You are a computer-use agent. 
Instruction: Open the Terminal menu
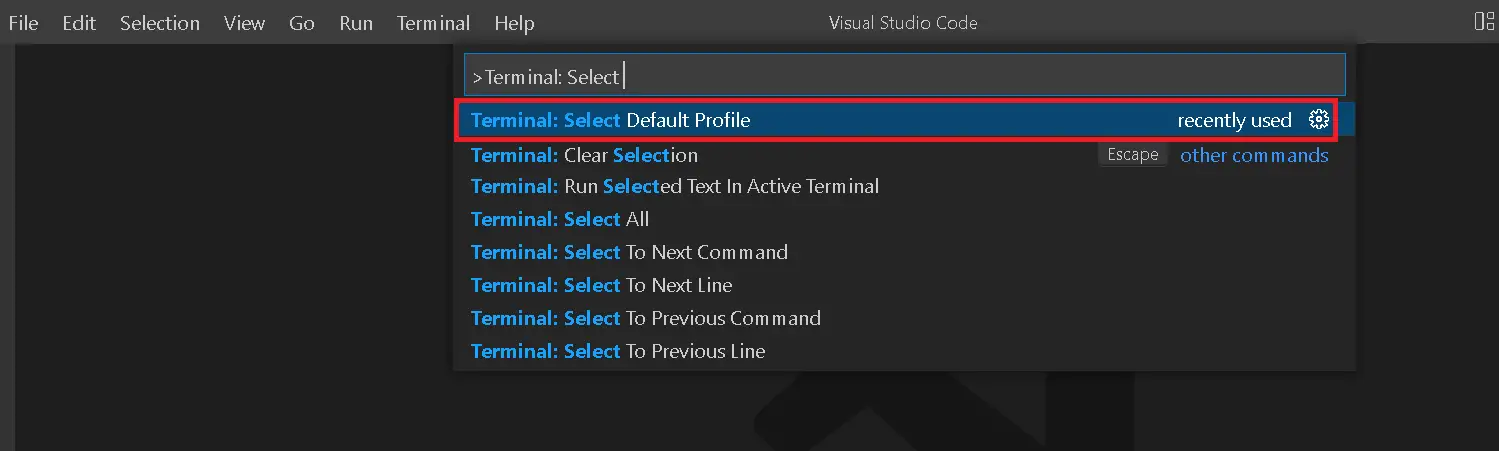pyautogui.click(x=433, y=23)
